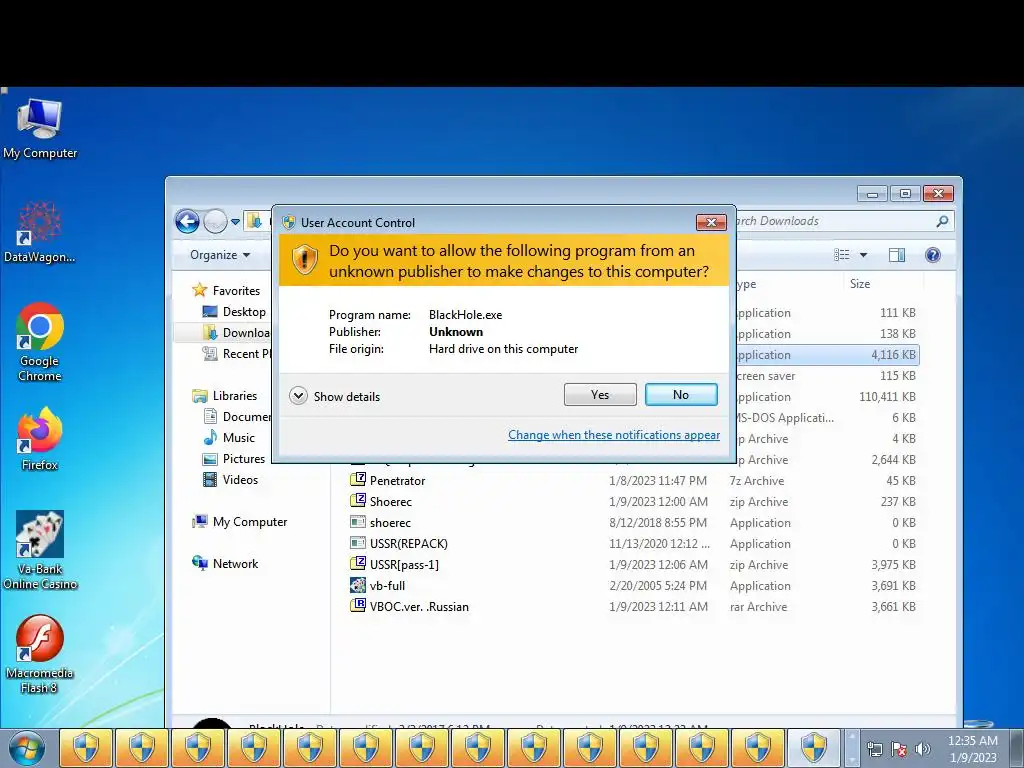The image size is (1024, 768).
Task: Launch Firefox from the desktop
Action: (40, 439)
